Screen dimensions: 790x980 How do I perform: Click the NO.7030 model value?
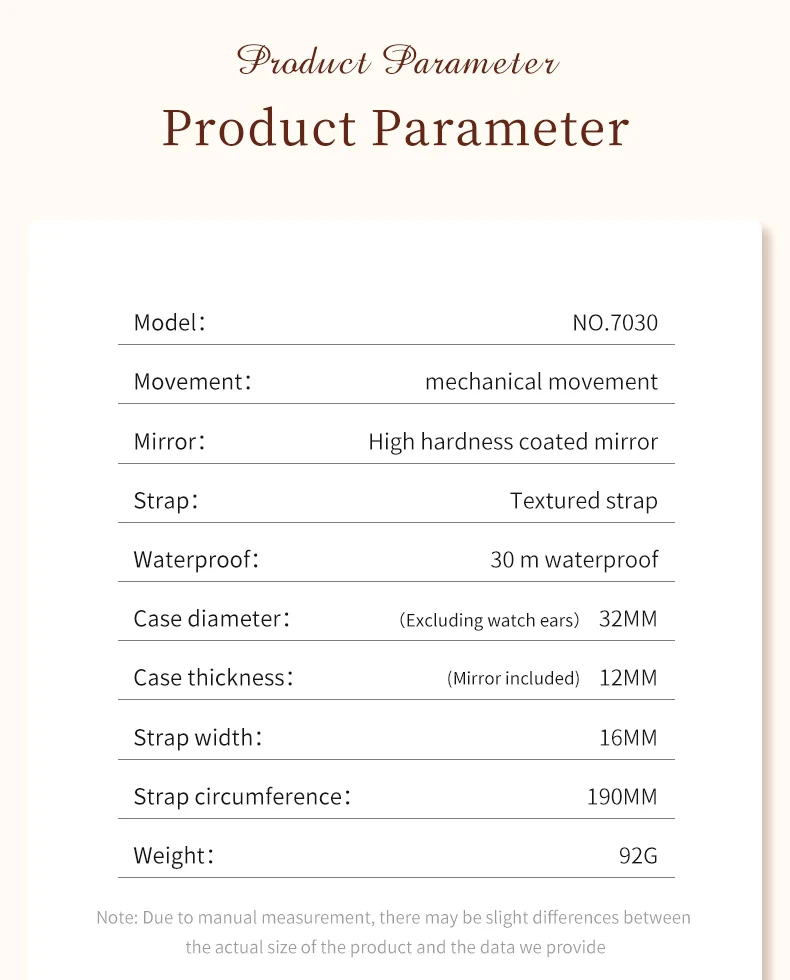(x=615, y=322)
